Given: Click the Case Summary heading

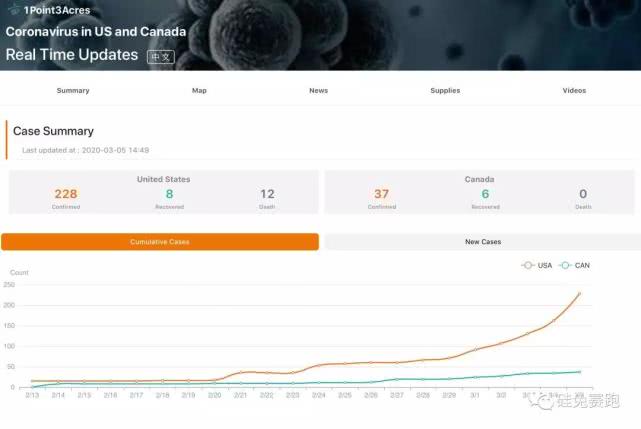Looking at the screenshot, I should (54, 131).
